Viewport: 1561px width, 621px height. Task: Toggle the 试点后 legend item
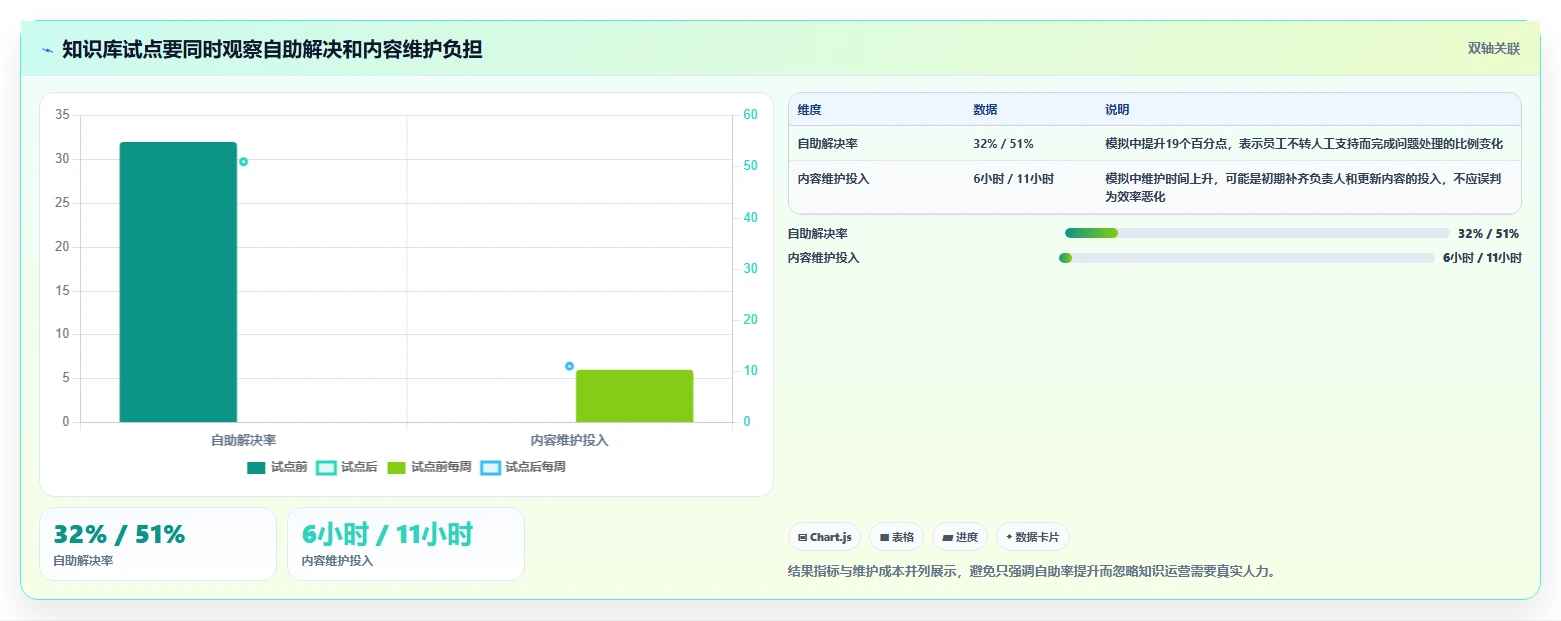[x=347, y=467]
